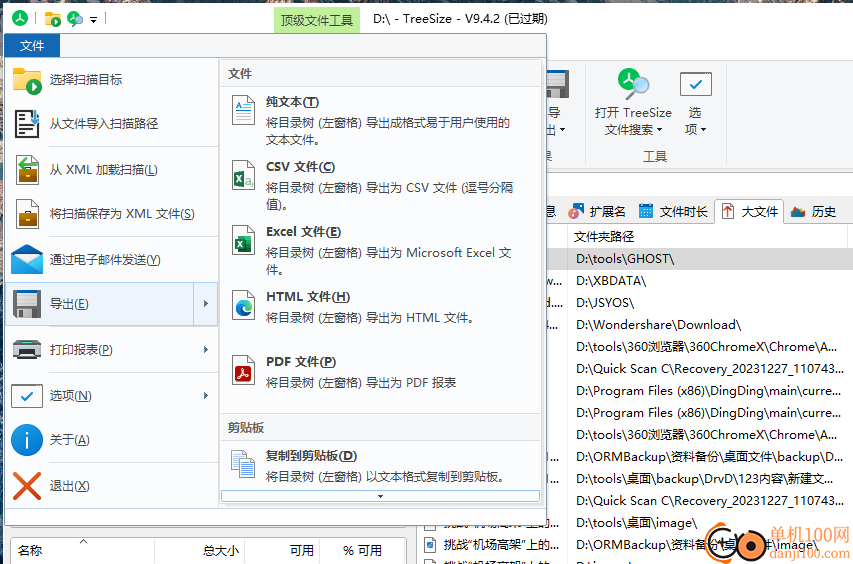Click the PDF Acrobat icon

[x=243, y=370]
